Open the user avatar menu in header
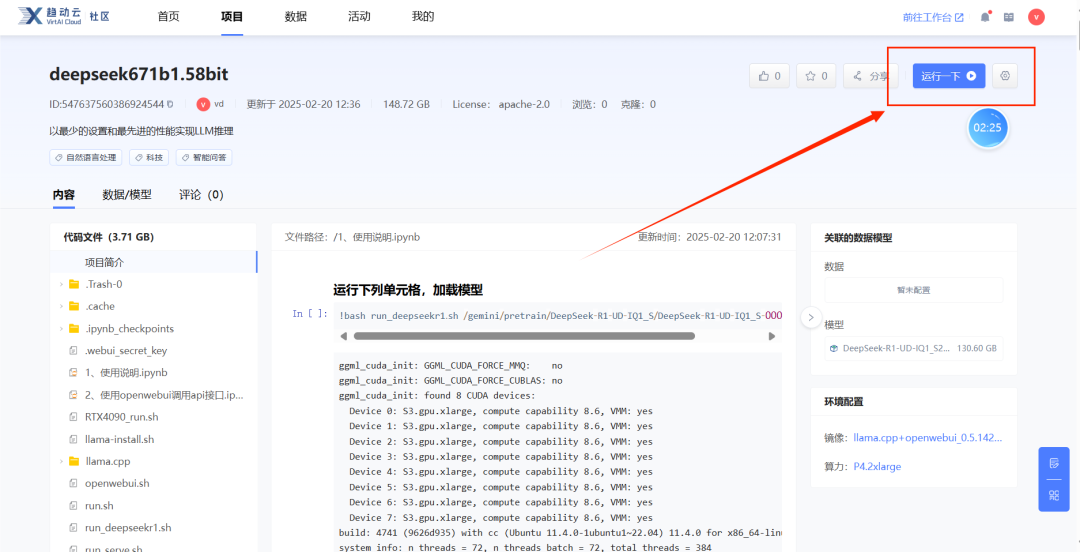Image resolution: width=1080 pixels, height=552 pixels. [x=1036, y=17]
